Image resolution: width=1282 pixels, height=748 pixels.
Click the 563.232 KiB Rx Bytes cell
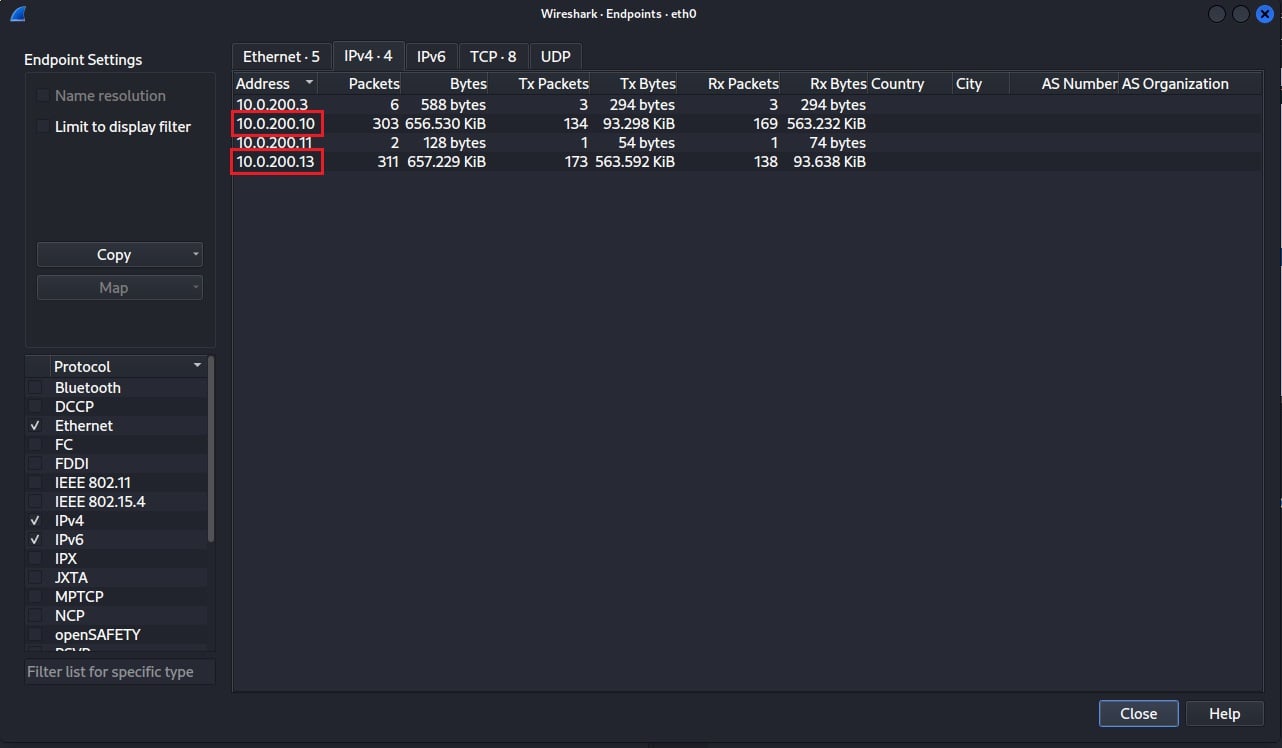tap(824, 124)
